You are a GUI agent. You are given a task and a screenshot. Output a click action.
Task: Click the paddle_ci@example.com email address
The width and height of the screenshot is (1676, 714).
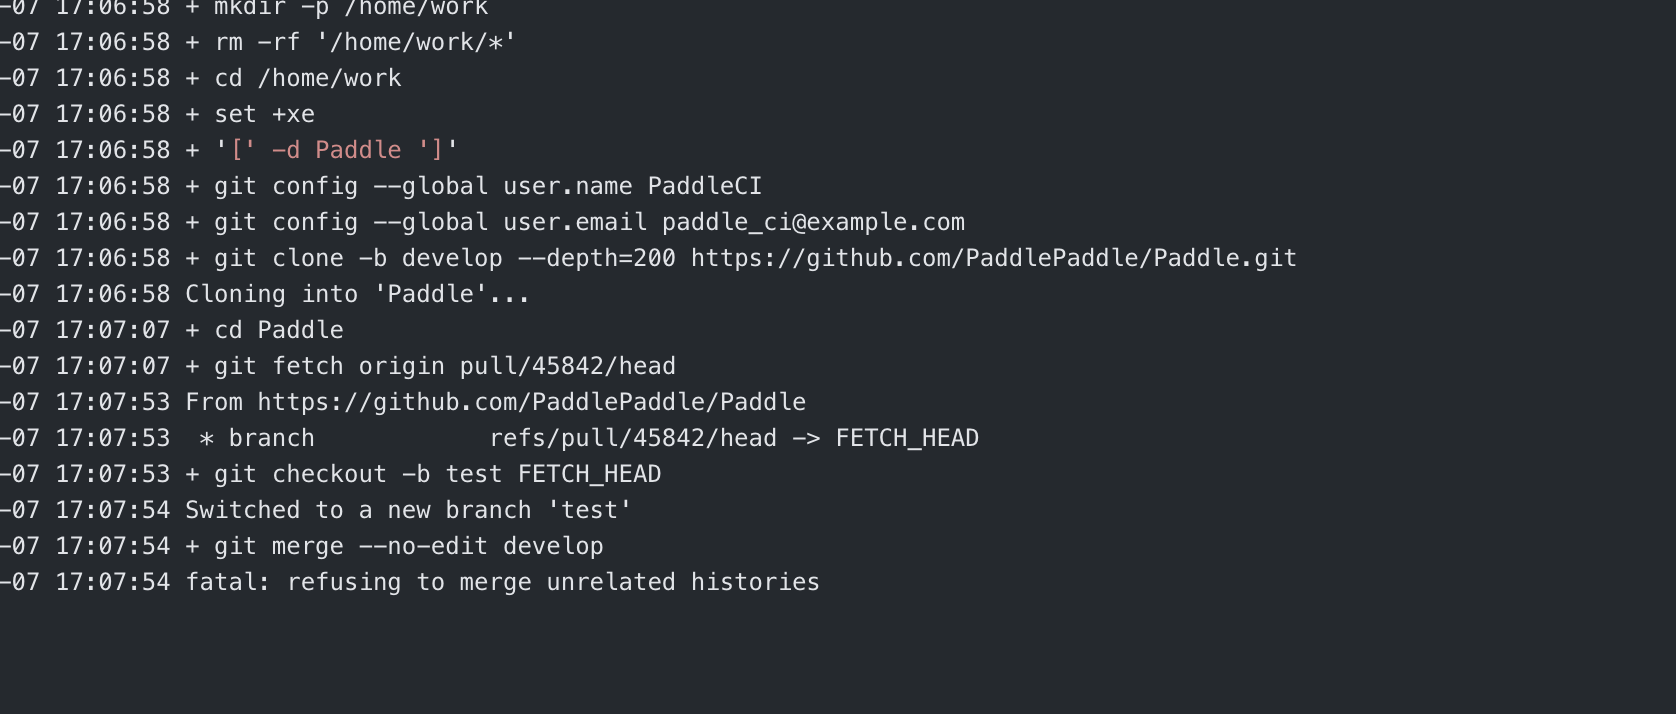point(813,222)
